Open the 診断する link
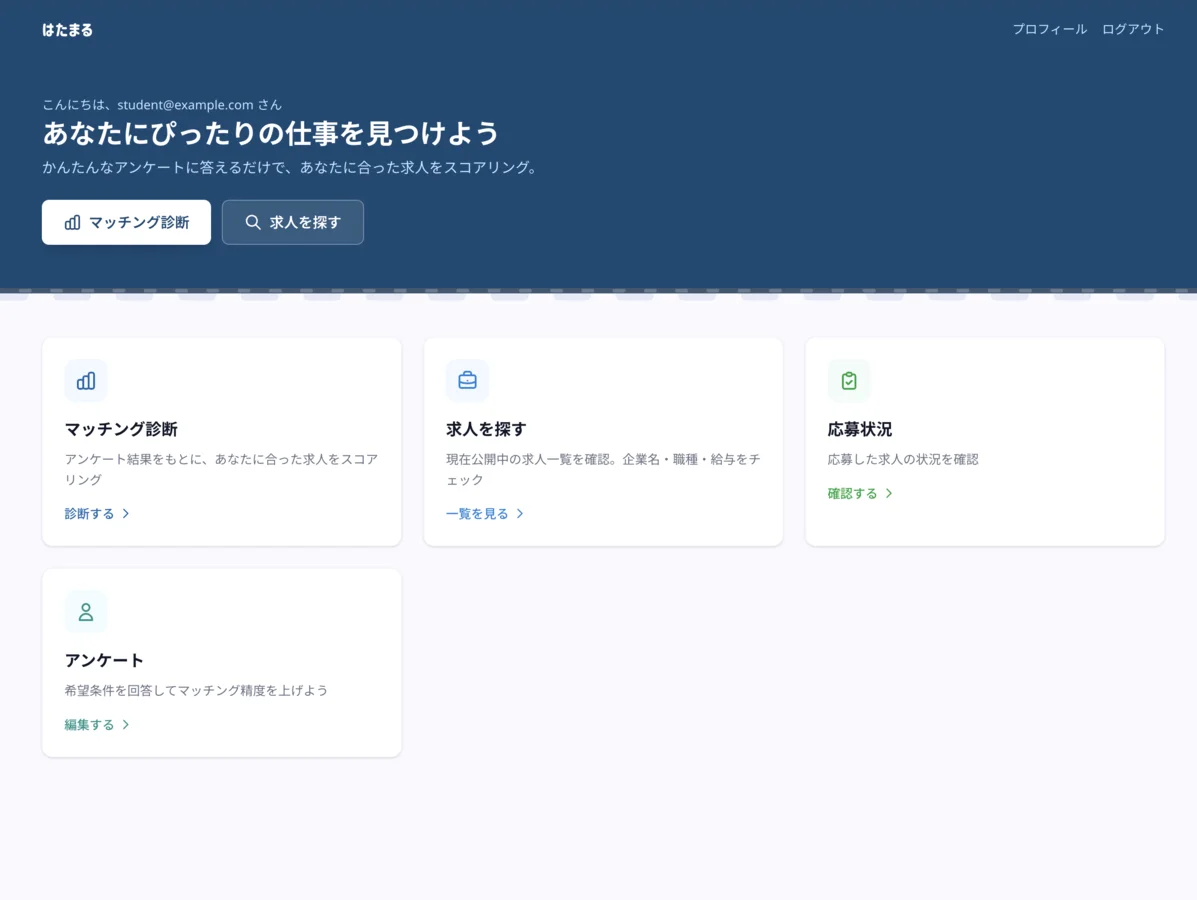Viewport: 1197px width, 900px height. (89, 513)
